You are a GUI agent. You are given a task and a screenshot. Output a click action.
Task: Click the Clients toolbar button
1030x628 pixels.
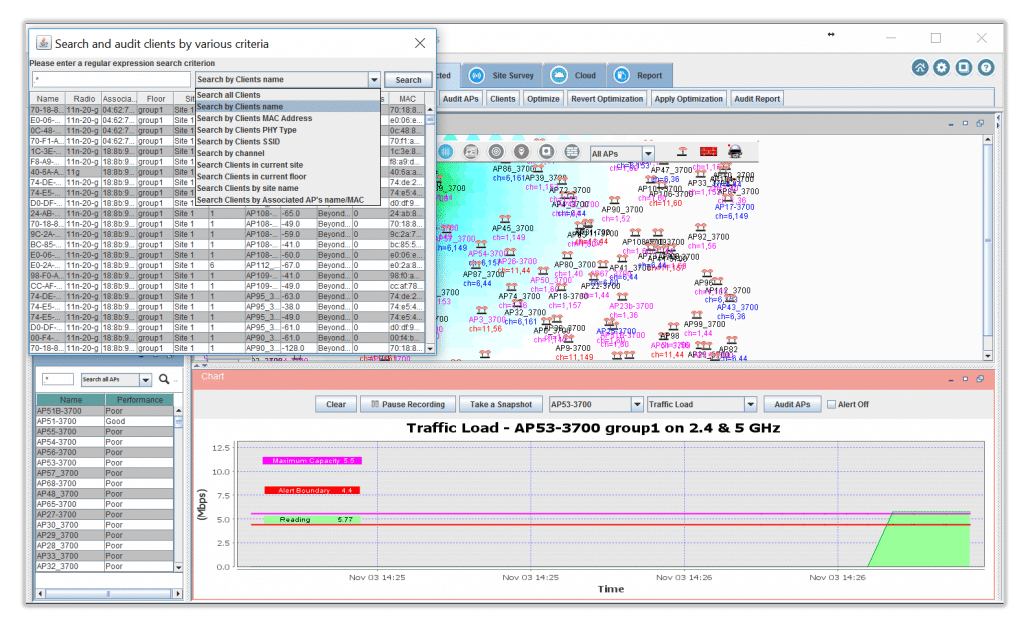(503, 99)
